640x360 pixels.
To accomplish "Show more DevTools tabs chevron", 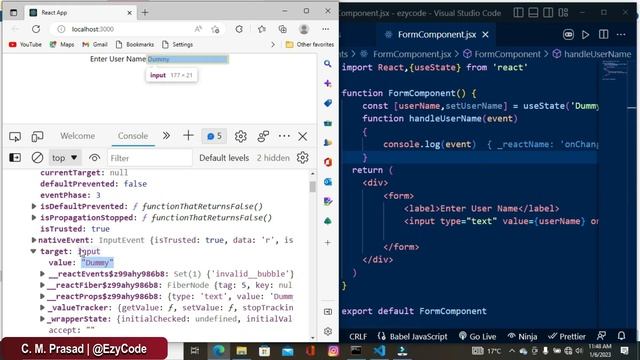I will pyautogui.click(x=166, y=136).
